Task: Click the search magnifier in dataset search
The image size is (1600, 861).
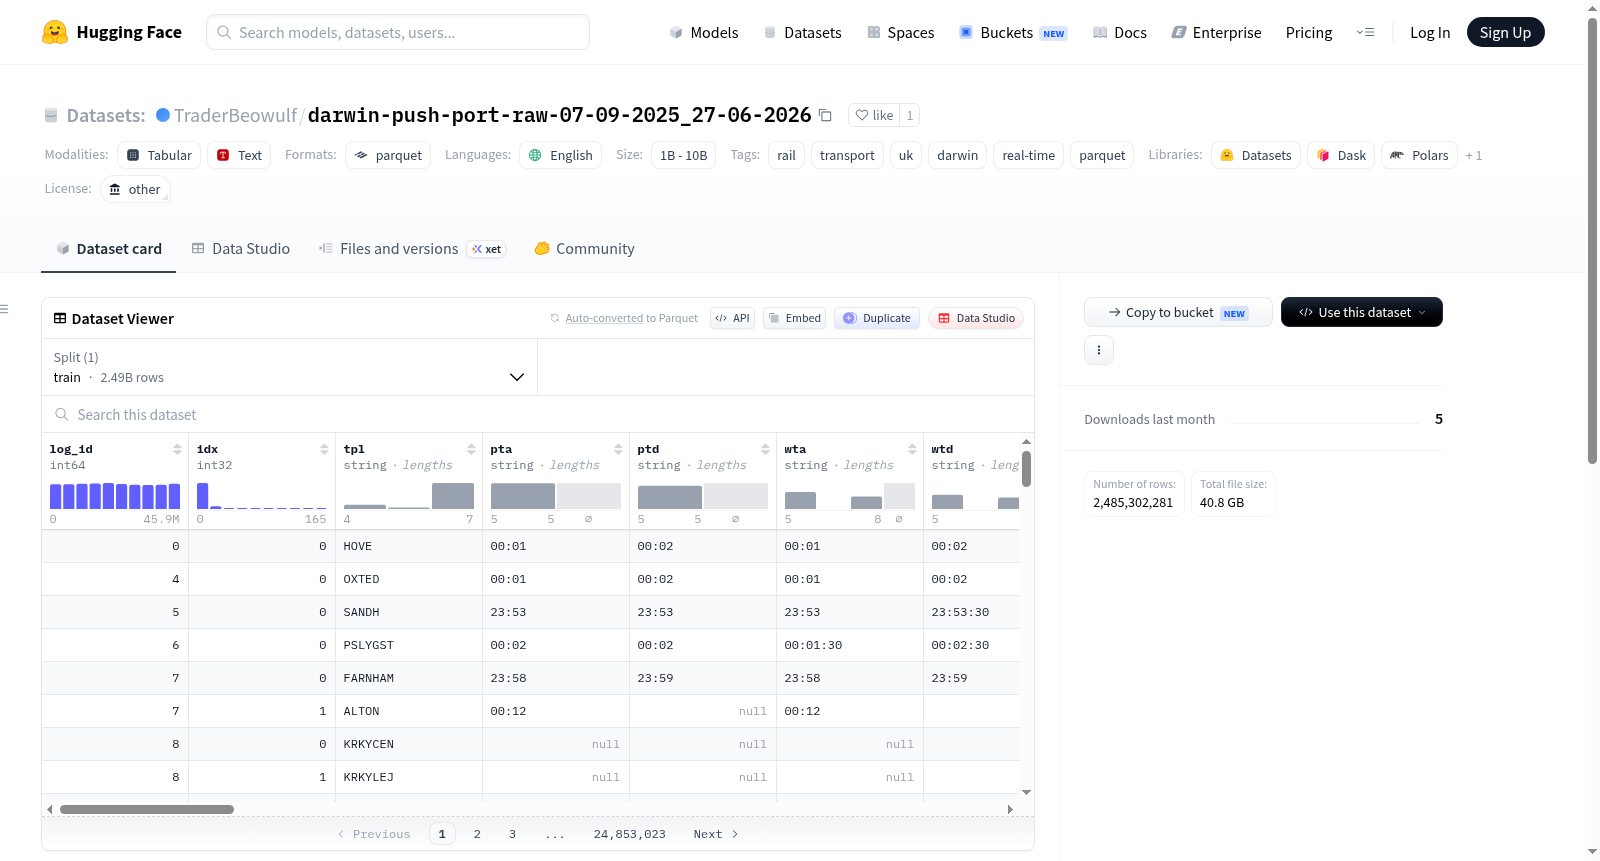Action: click(x=62, y=414)
